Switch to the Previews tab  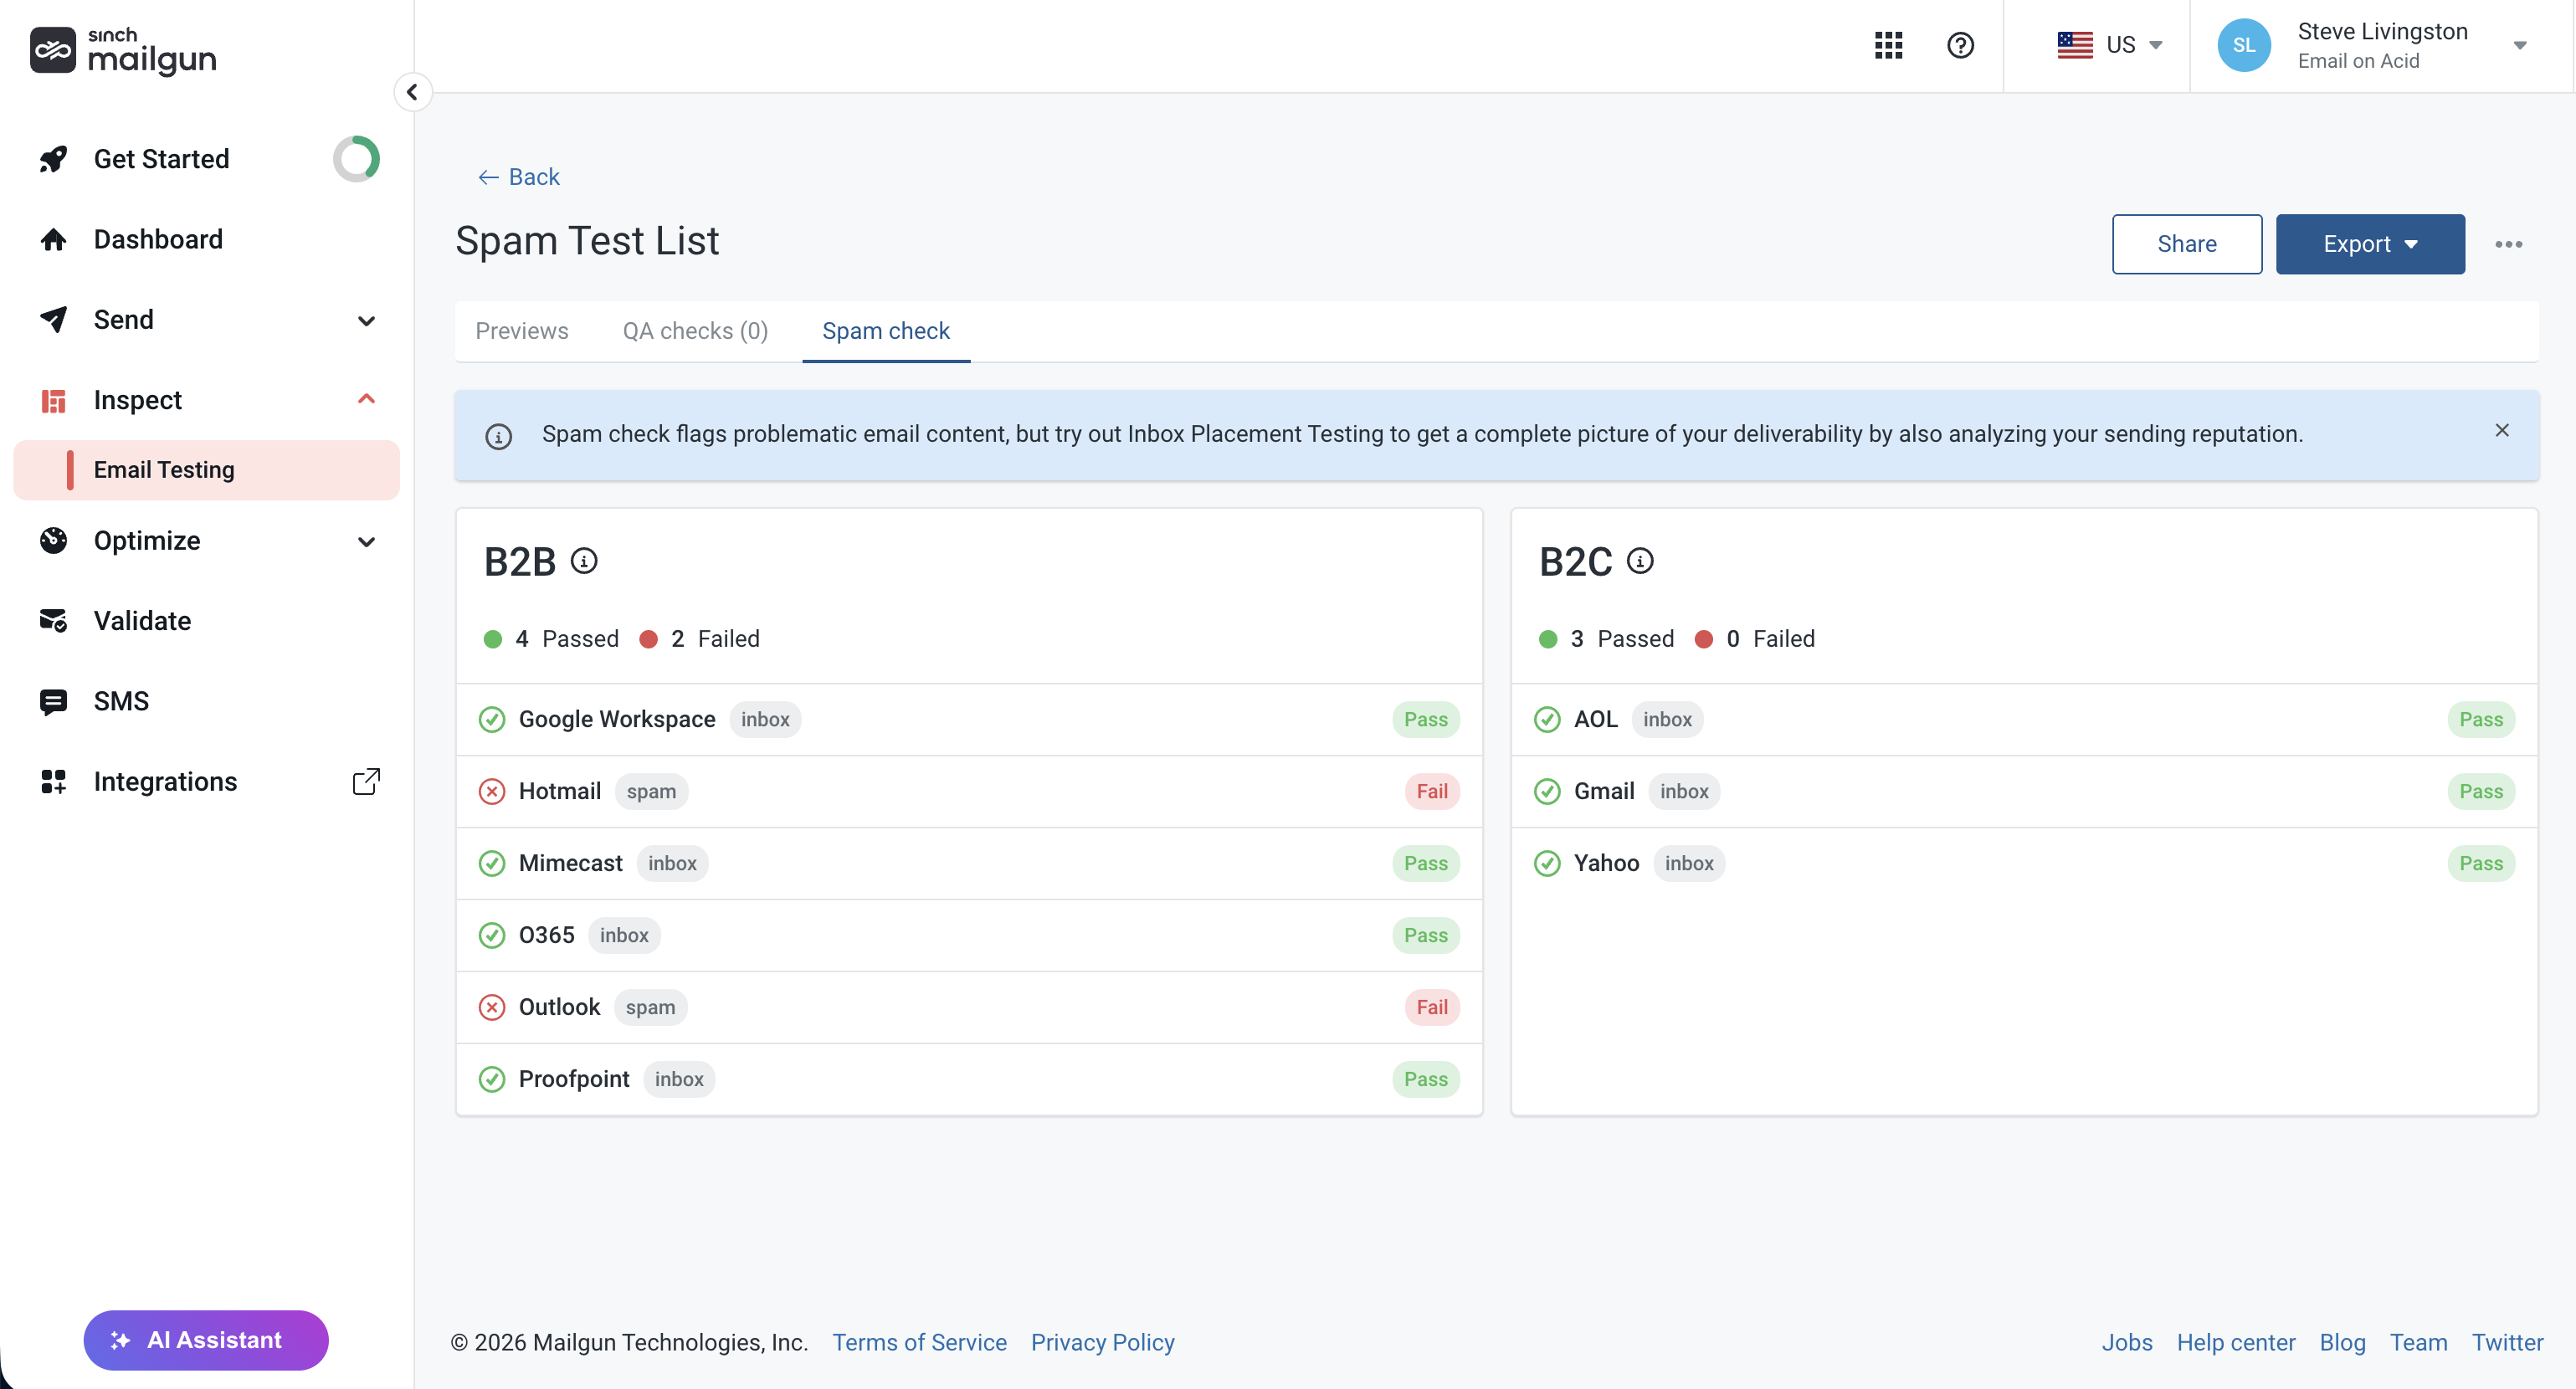click(521, 331)
